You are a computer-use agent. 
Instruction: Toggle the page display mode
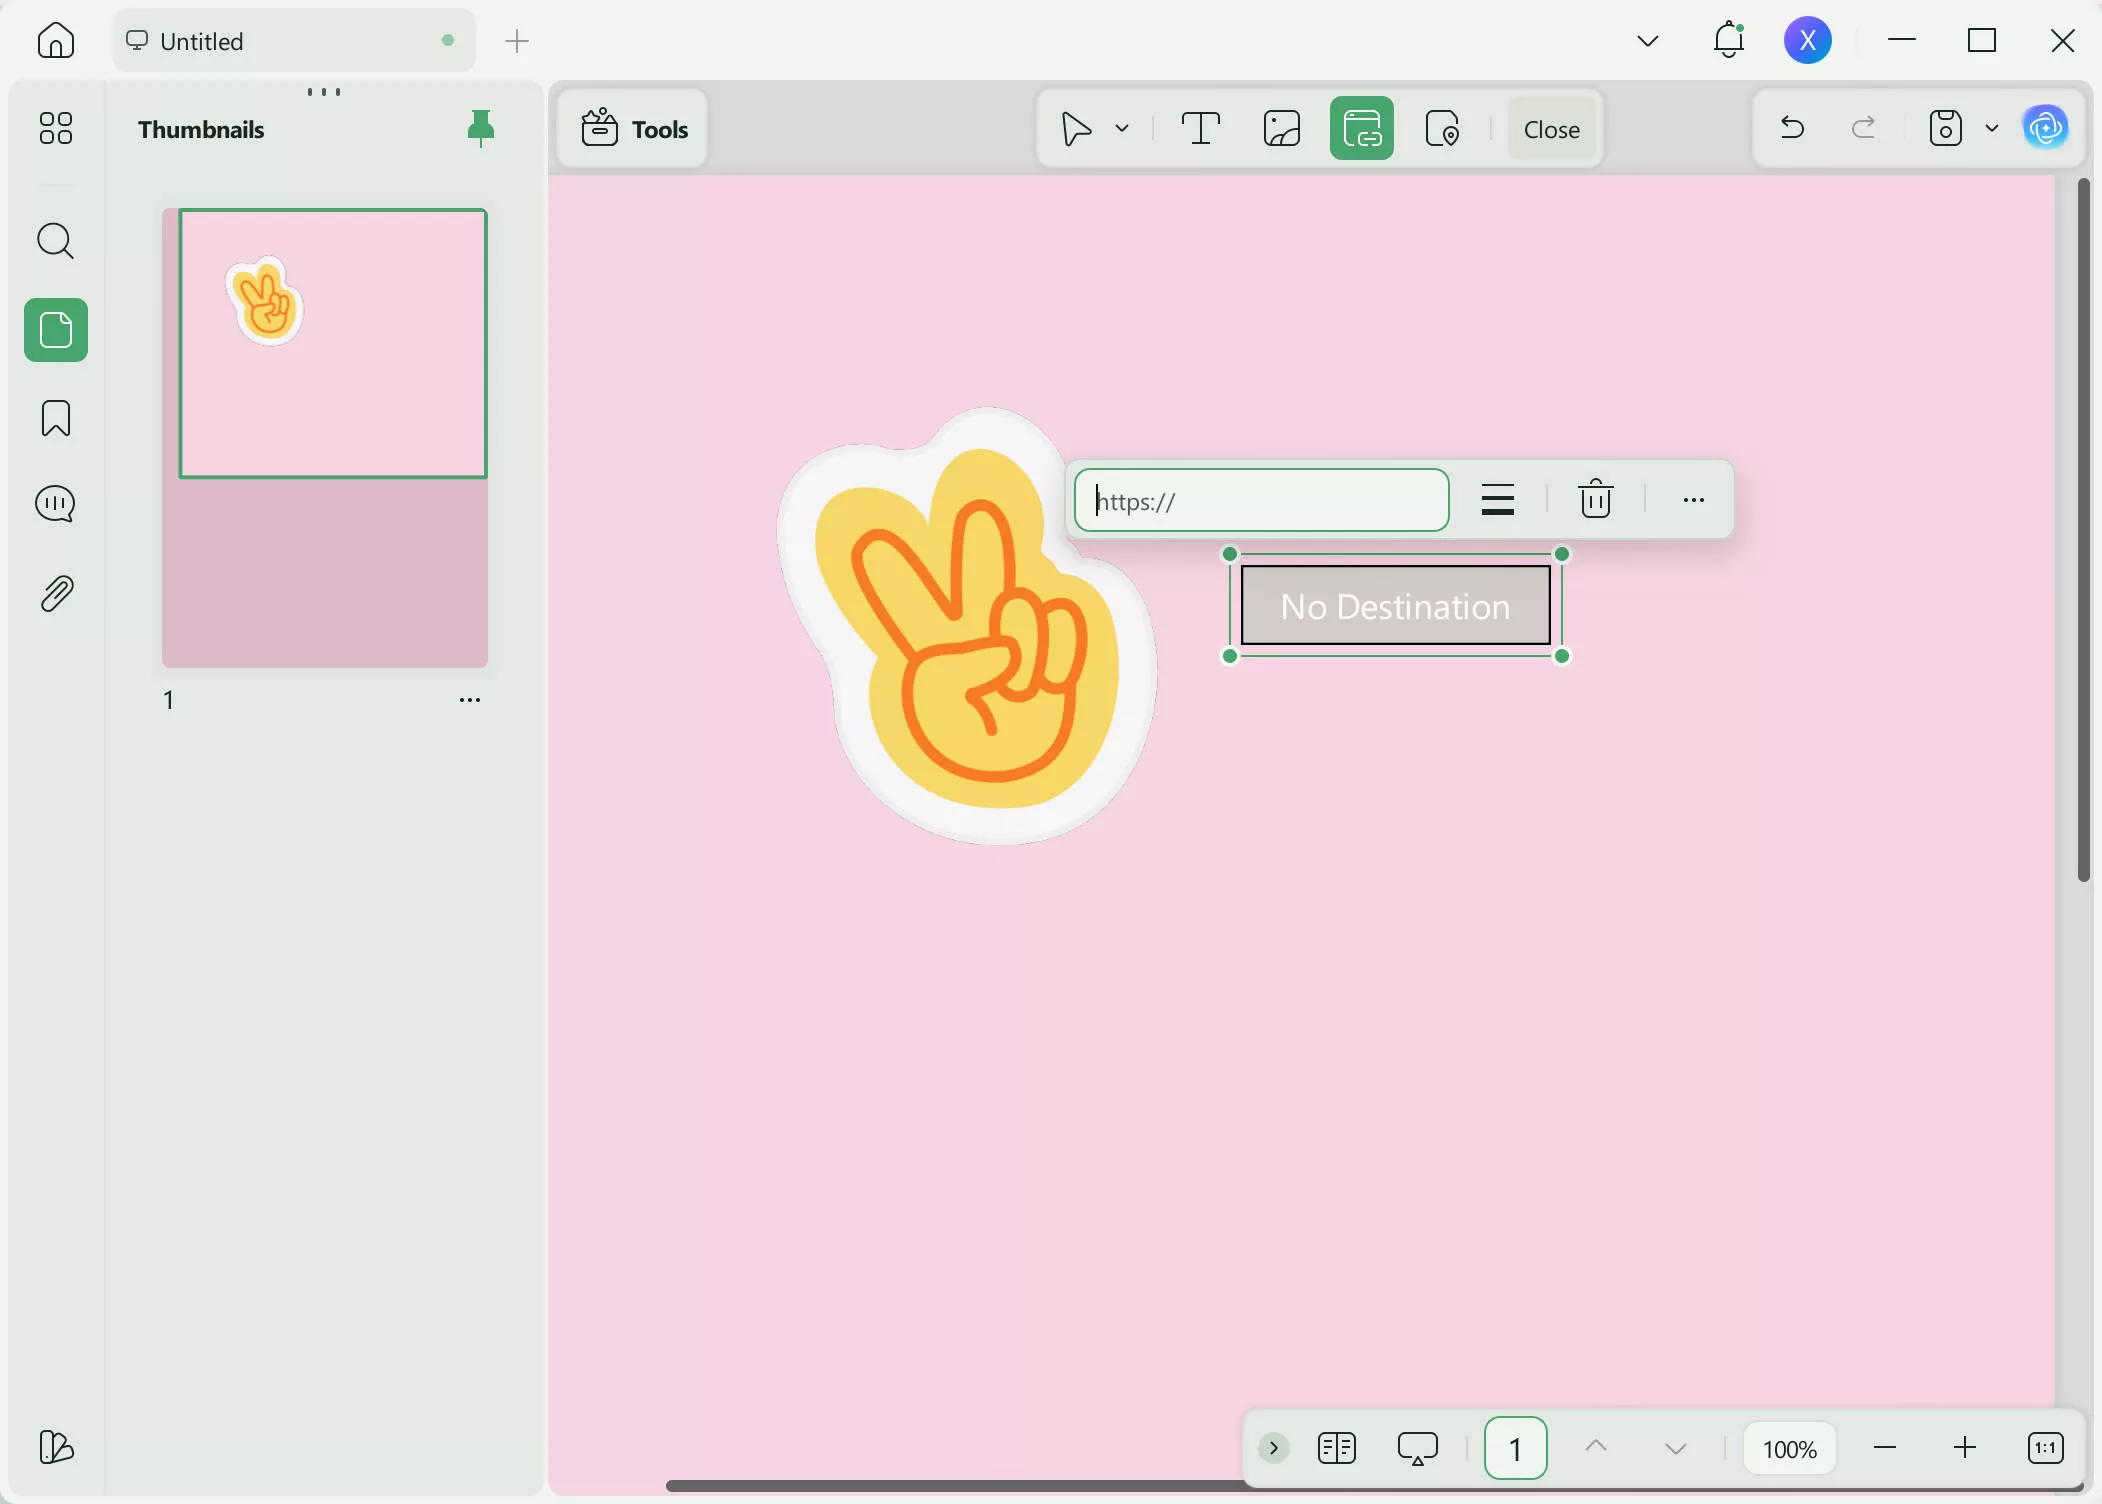click(1336, 1448)
